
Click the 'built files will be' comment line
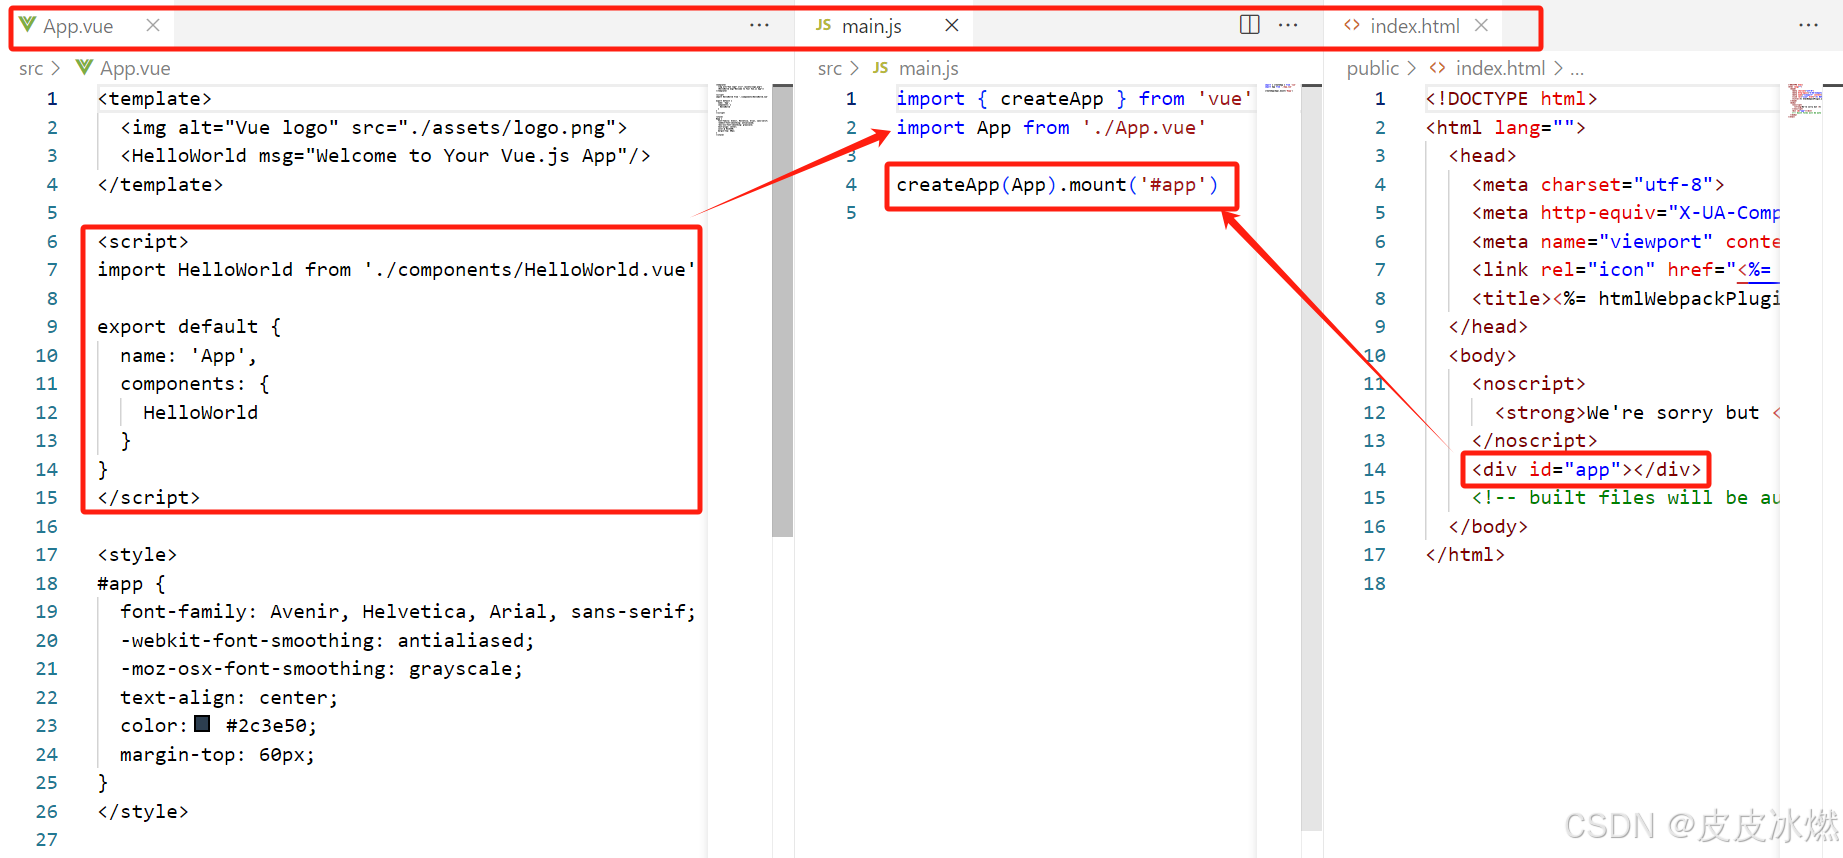[x=1625, y=497]
